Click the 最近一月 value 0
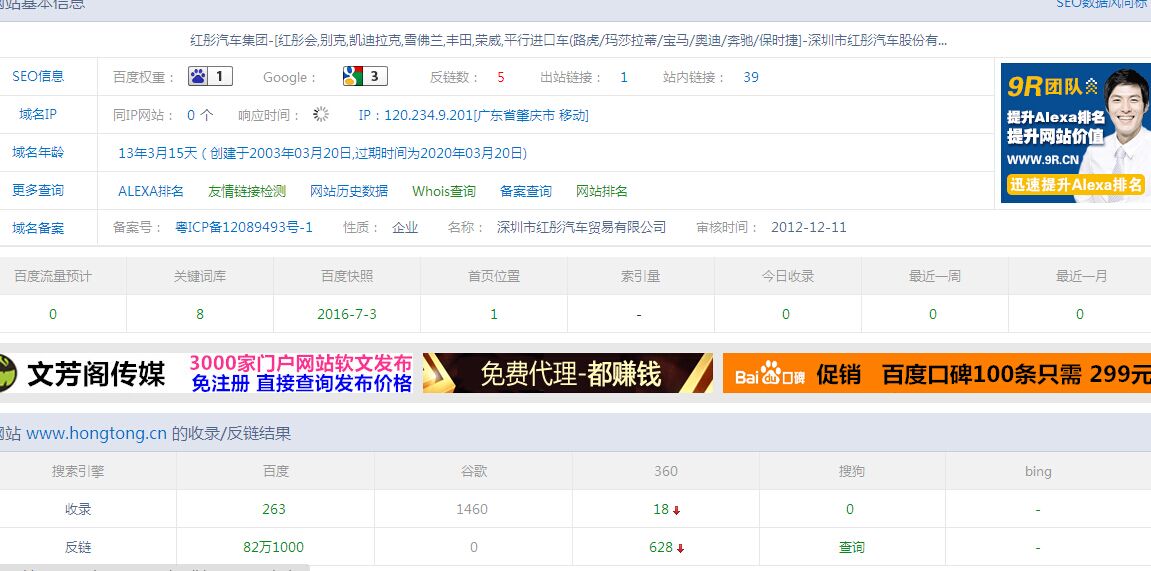1151x571 pixels. (1080, 314)
